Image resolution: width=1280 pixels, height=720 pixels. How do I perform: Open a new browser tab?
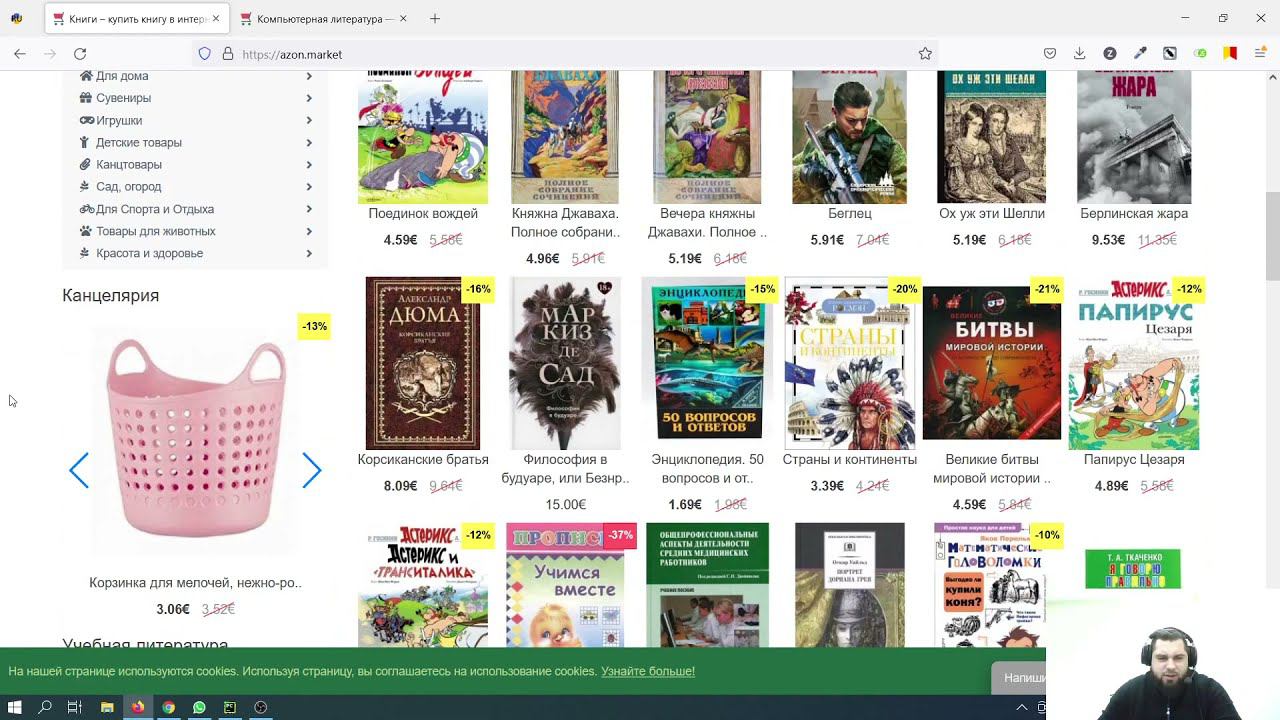click(x=435, y=18)
